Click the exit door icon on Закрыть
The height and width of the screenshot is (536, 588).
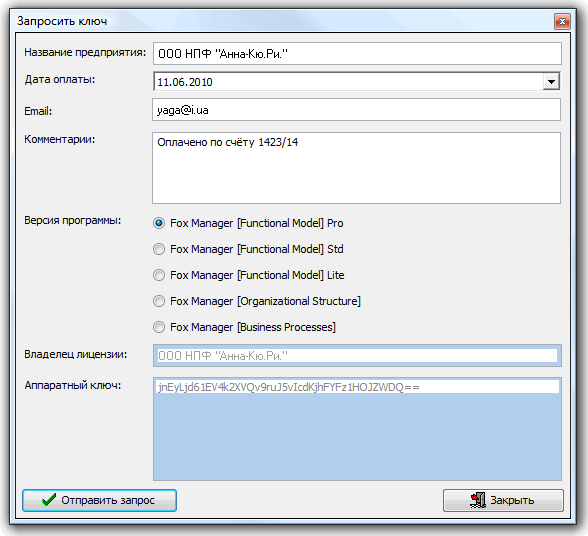pyautogui.click(x=478, y=500)
